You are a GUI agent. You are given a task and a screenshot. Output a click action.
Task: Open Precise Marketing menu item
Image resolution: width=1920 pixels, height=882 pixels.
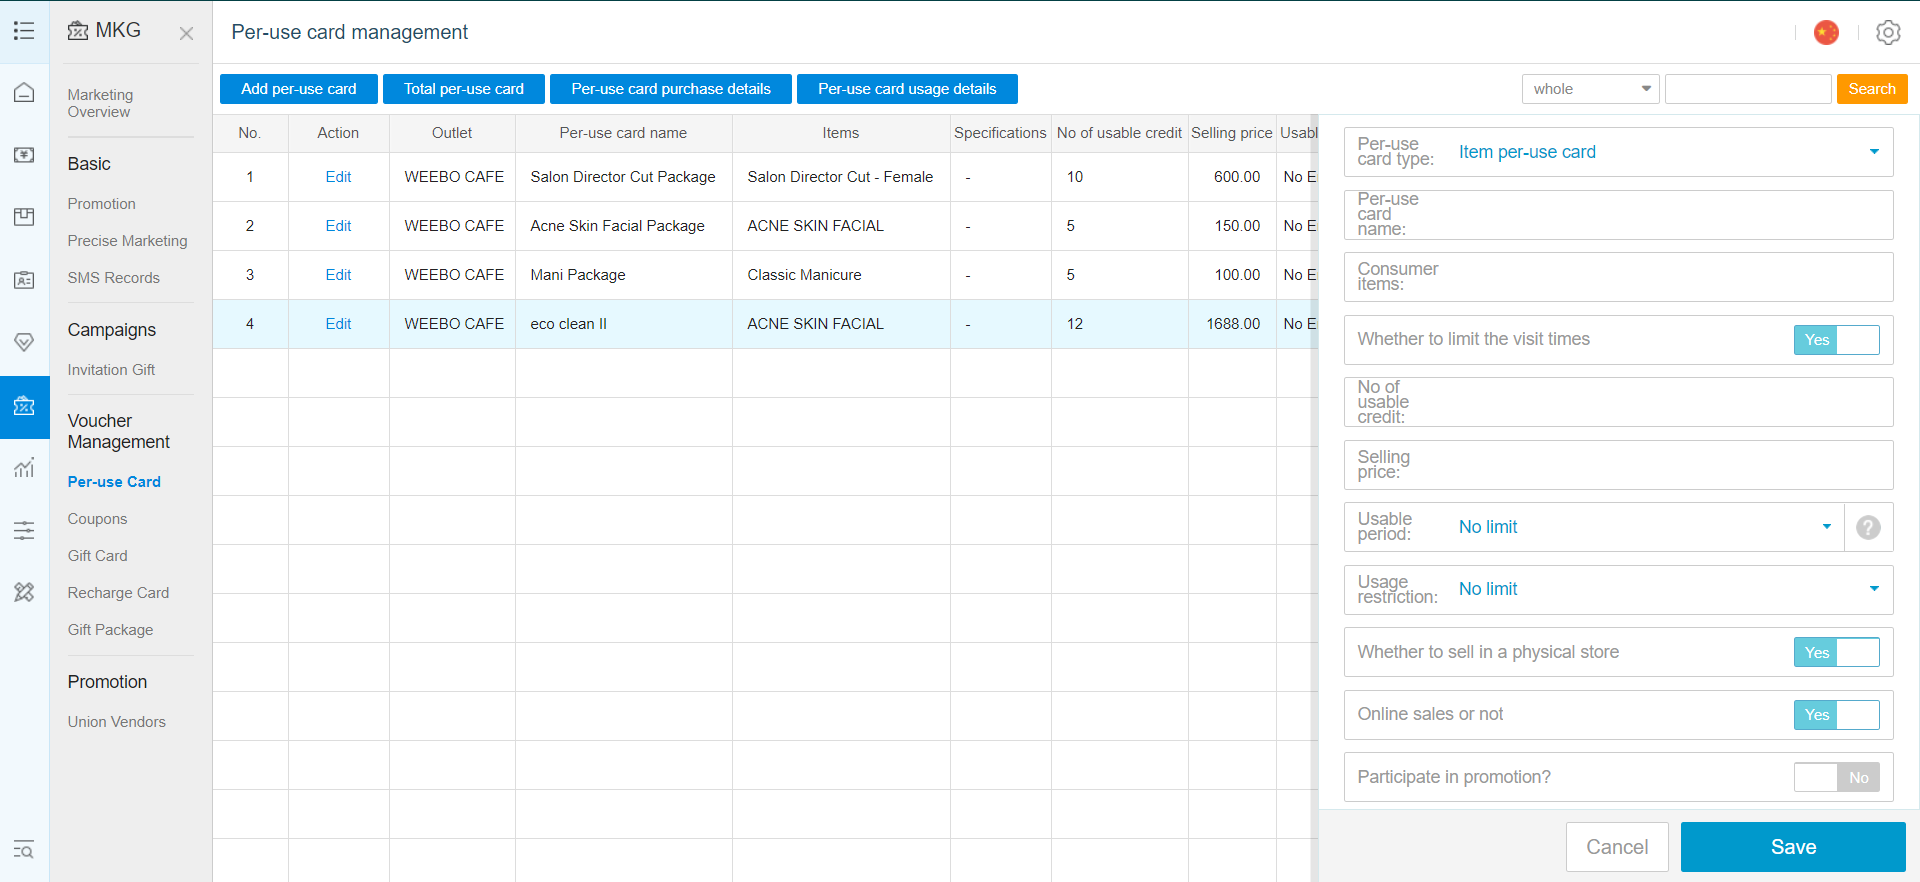tap(127, 241)
